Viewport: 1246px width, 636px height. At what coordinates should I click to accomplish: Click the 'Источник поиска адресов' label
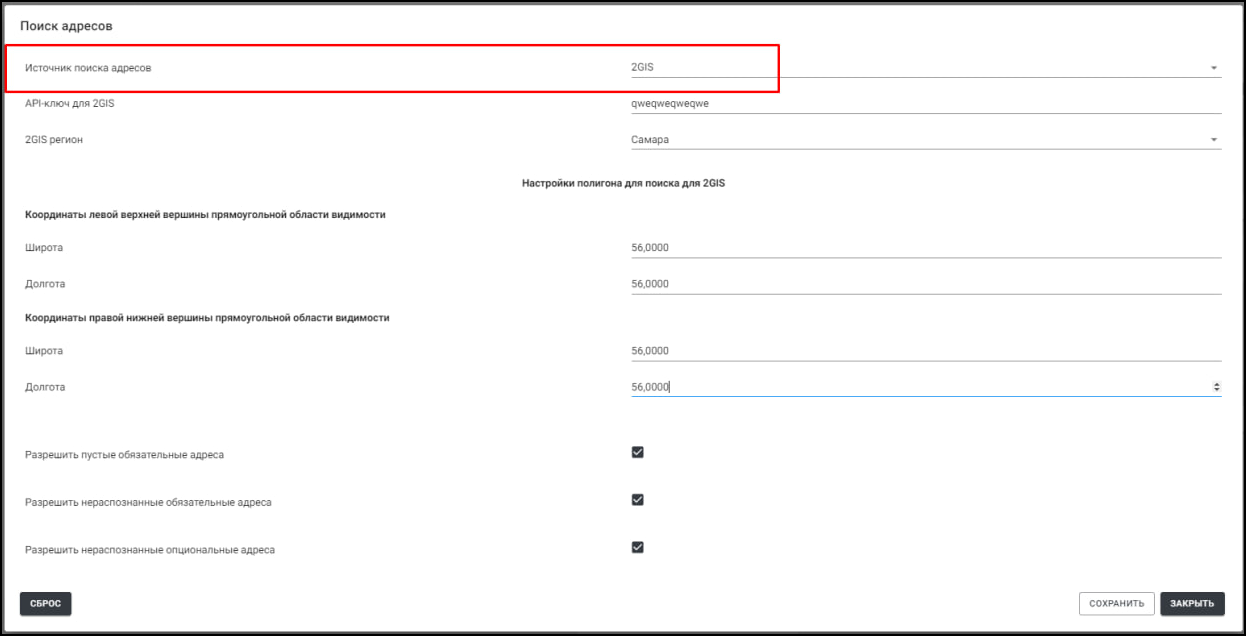89,68
